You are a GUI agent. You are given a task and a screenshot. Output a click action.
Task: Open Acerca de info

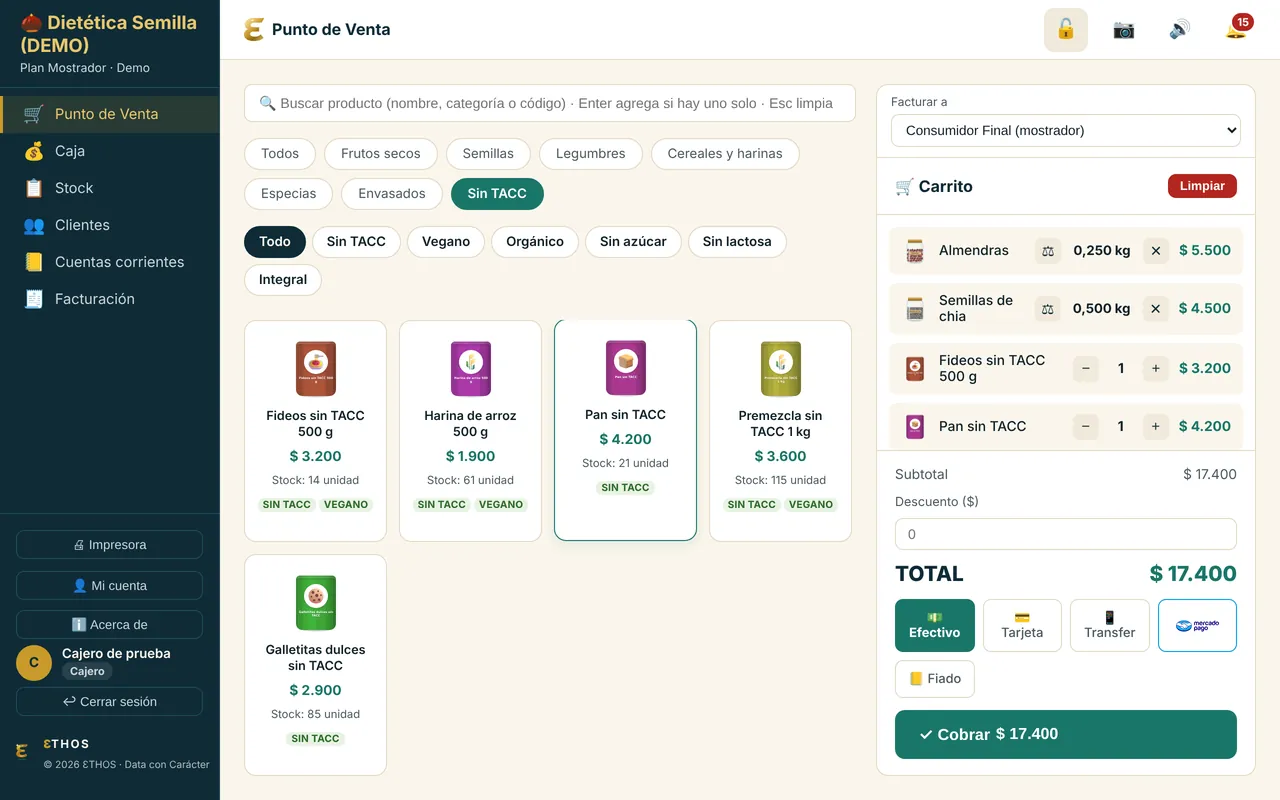(x=110, y=625)
